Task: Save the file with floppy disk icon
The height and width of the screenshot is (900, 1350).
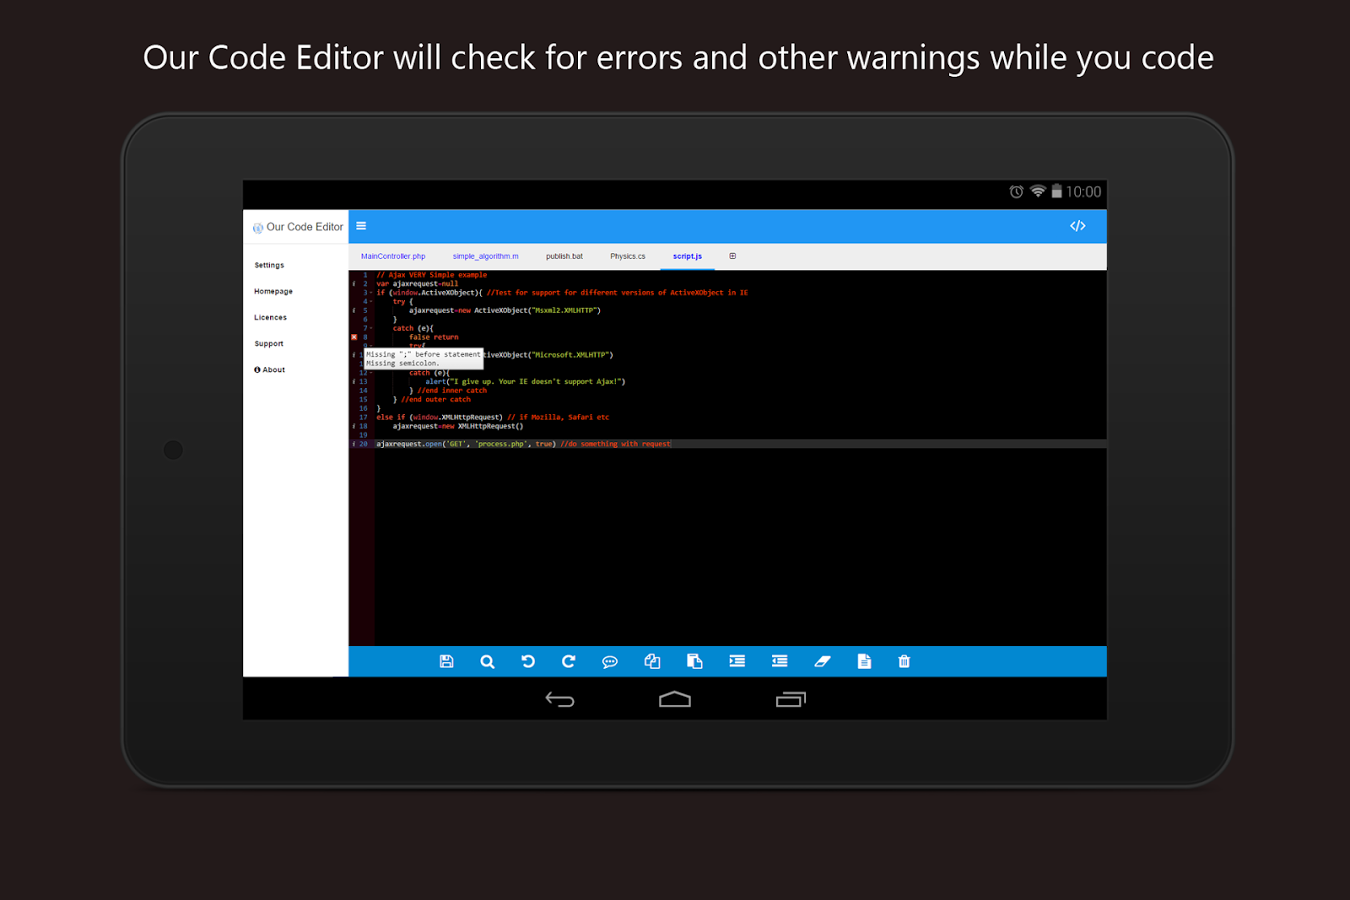Action: 446,661
